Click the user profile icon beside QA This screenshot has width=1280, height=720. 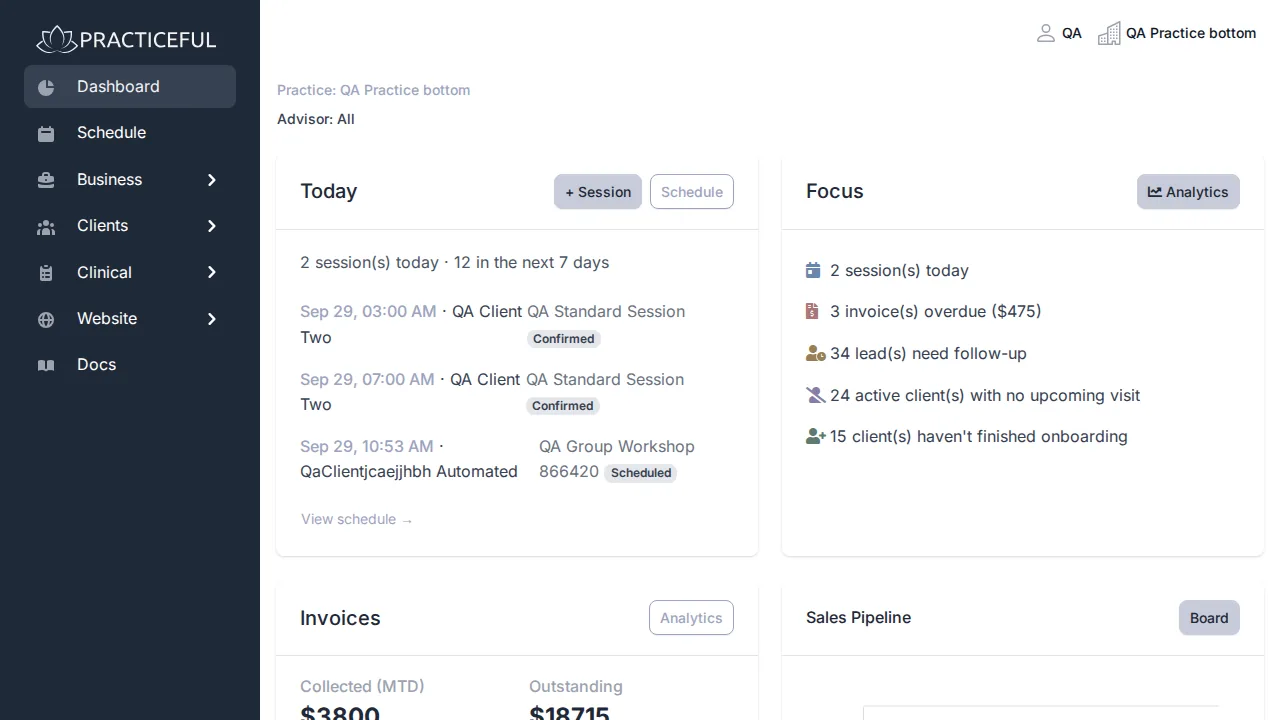click(1046, 33)
